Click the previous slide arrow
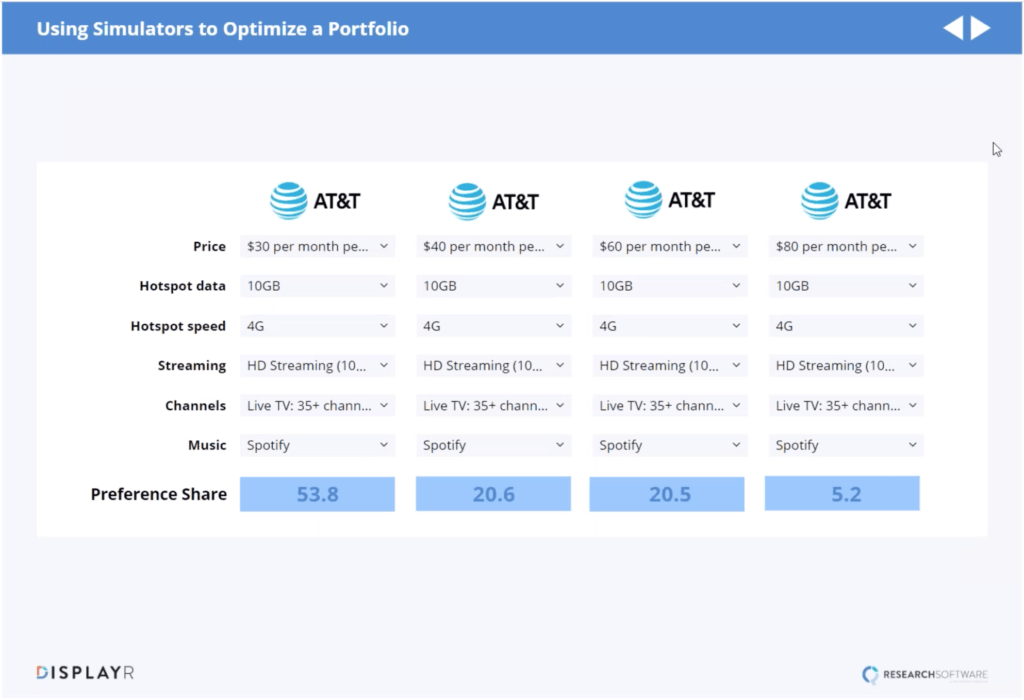This screenshot has width=1024, height=700. coord(953,28)
